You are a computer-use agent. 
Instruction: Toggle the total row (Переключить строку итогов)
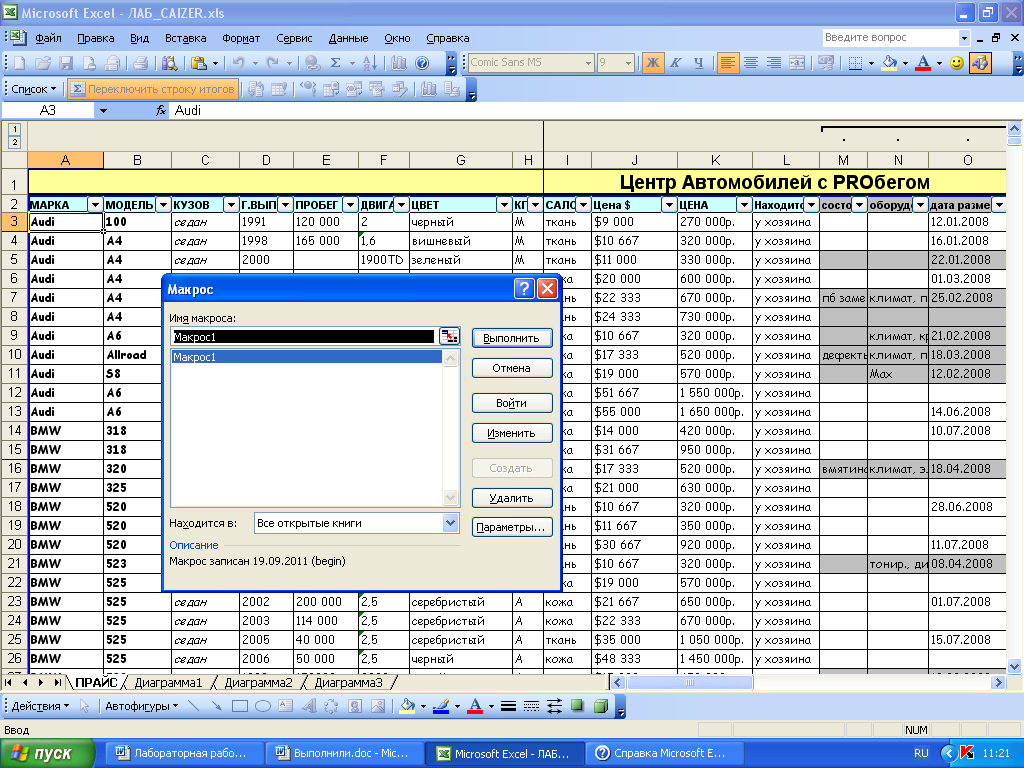coord(153,89)
